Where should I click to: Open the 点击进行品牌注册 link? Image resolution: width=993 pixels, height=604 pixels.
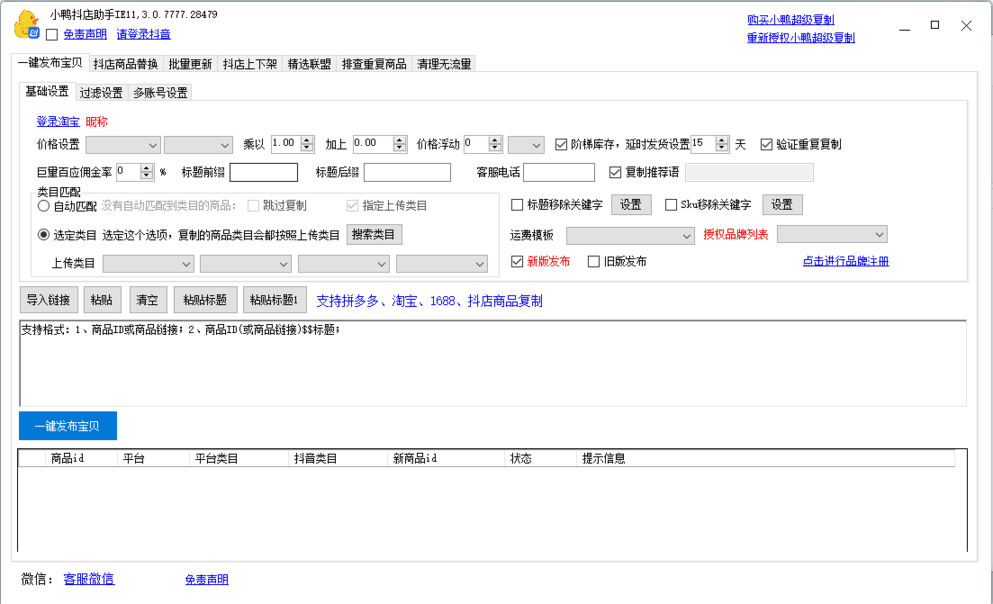845,262
